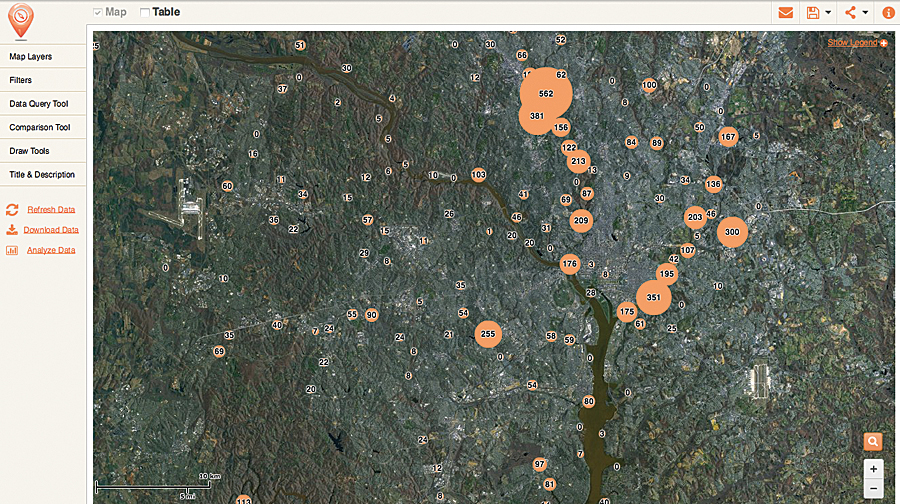The width and height of the screenshot is (900, 504).
Task: Open the Filters menu item
Action: (43, 80)
